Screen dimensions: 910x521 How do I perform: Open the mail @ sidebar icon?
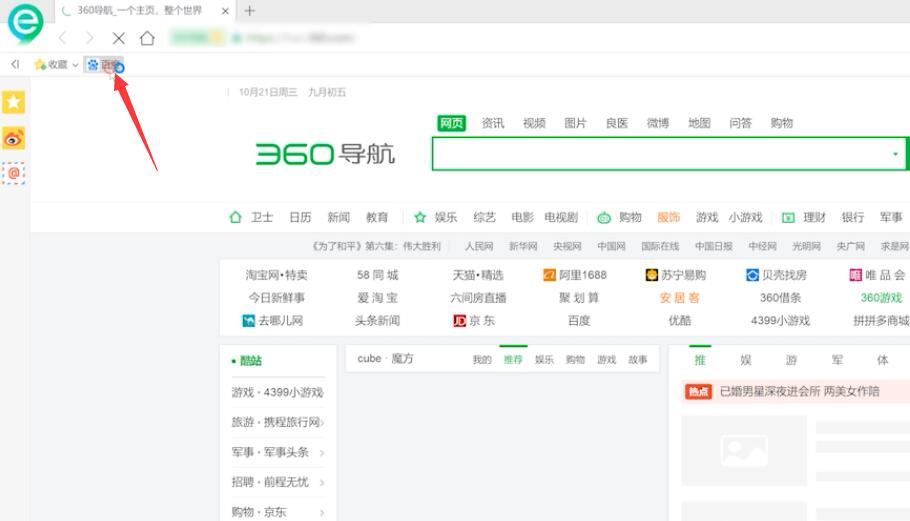pos(13,173)
